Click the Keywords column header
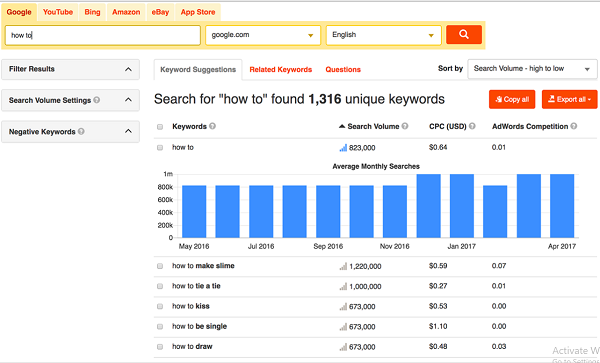The width and height of the screenshot is (600, 363). coord(189,127)
